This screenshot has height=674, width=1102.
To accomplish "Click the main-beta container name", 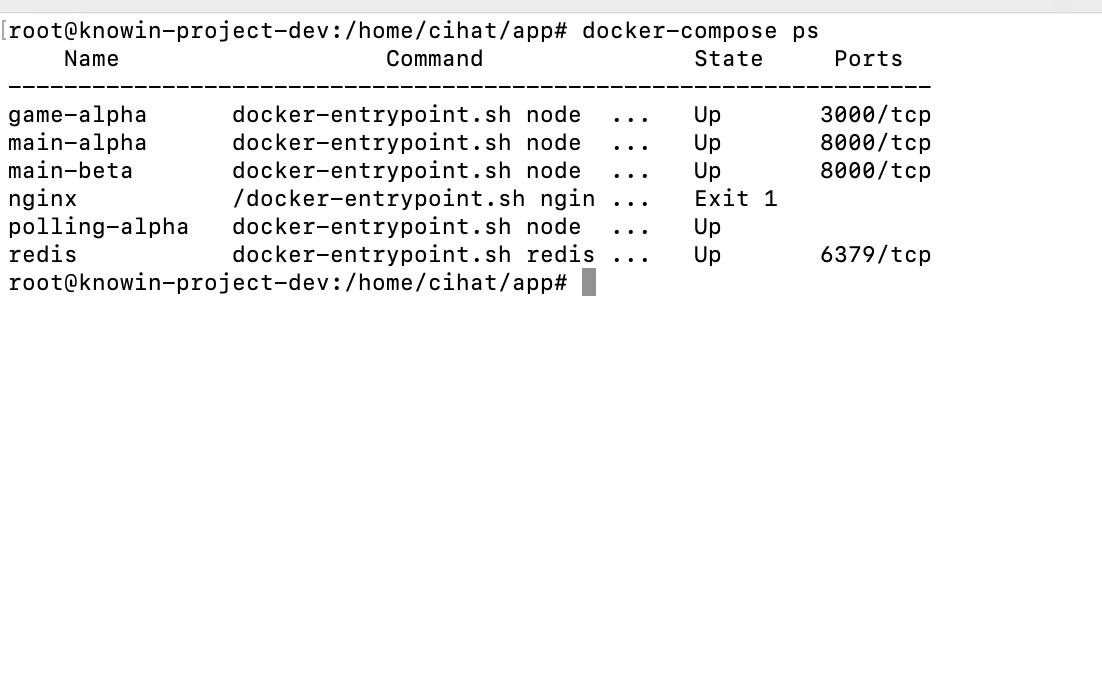I will [70, 171].
